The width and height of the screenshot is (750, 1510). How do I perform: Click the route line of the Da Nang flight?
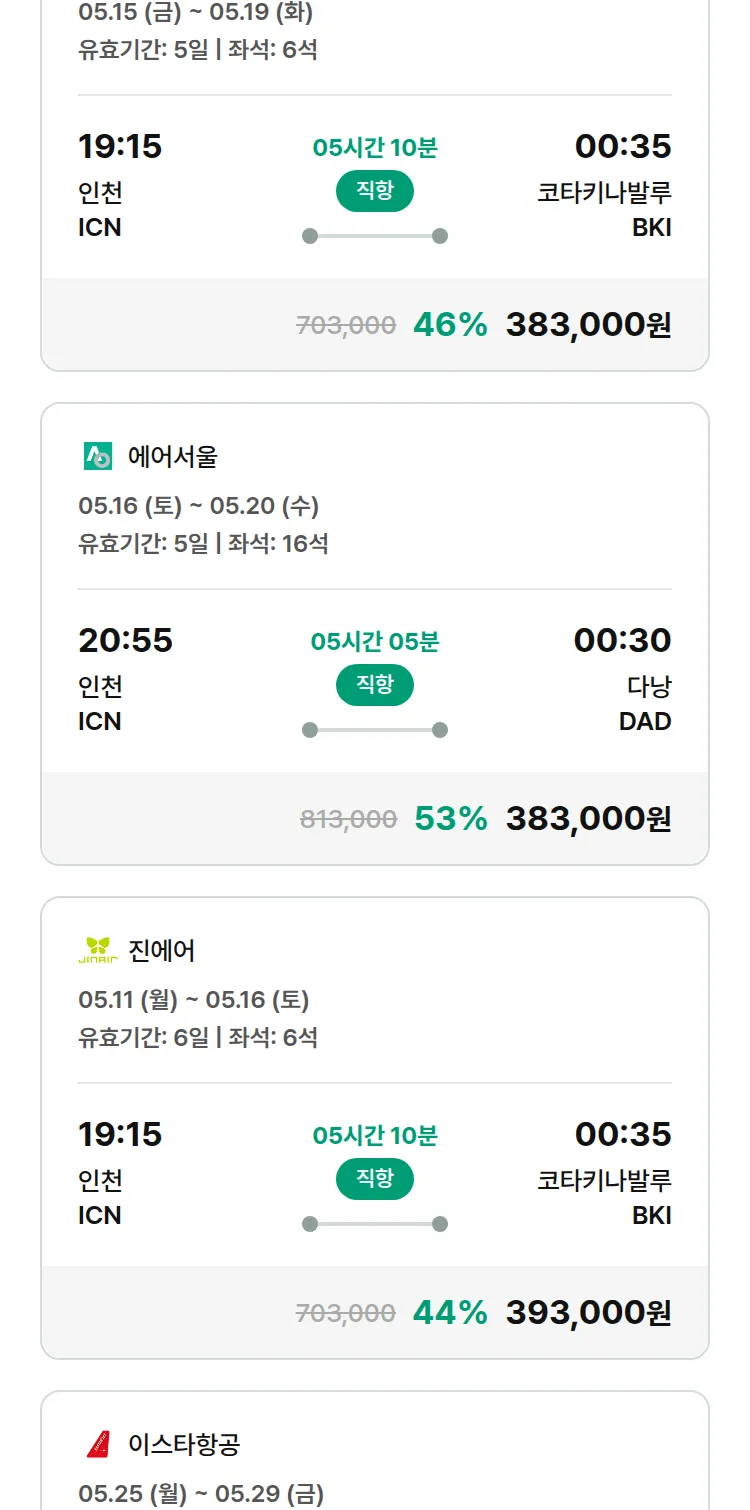(375, 730)
